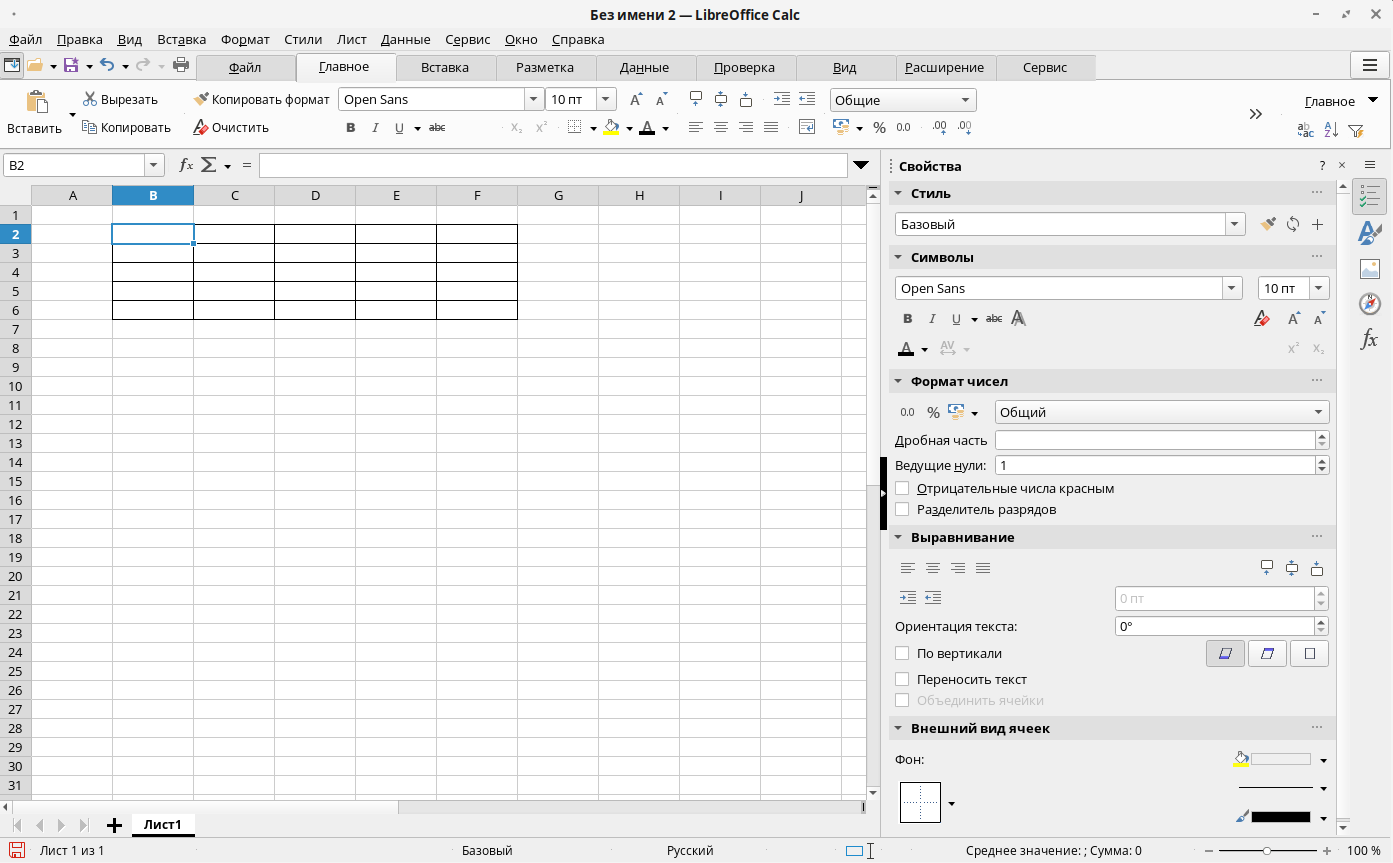Switch to the Разметка ribbon tab

(545, 68)
